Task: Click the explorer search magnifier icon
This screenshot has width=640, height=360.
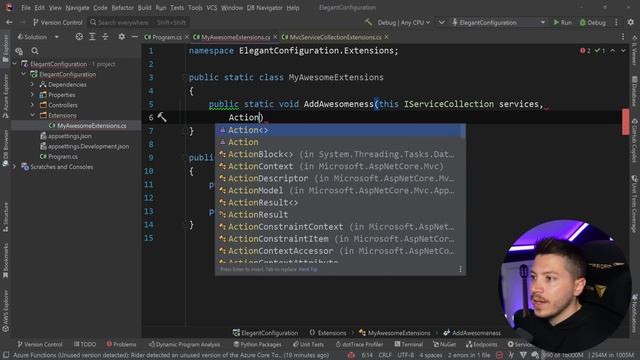Action: (x=35, y=51)
